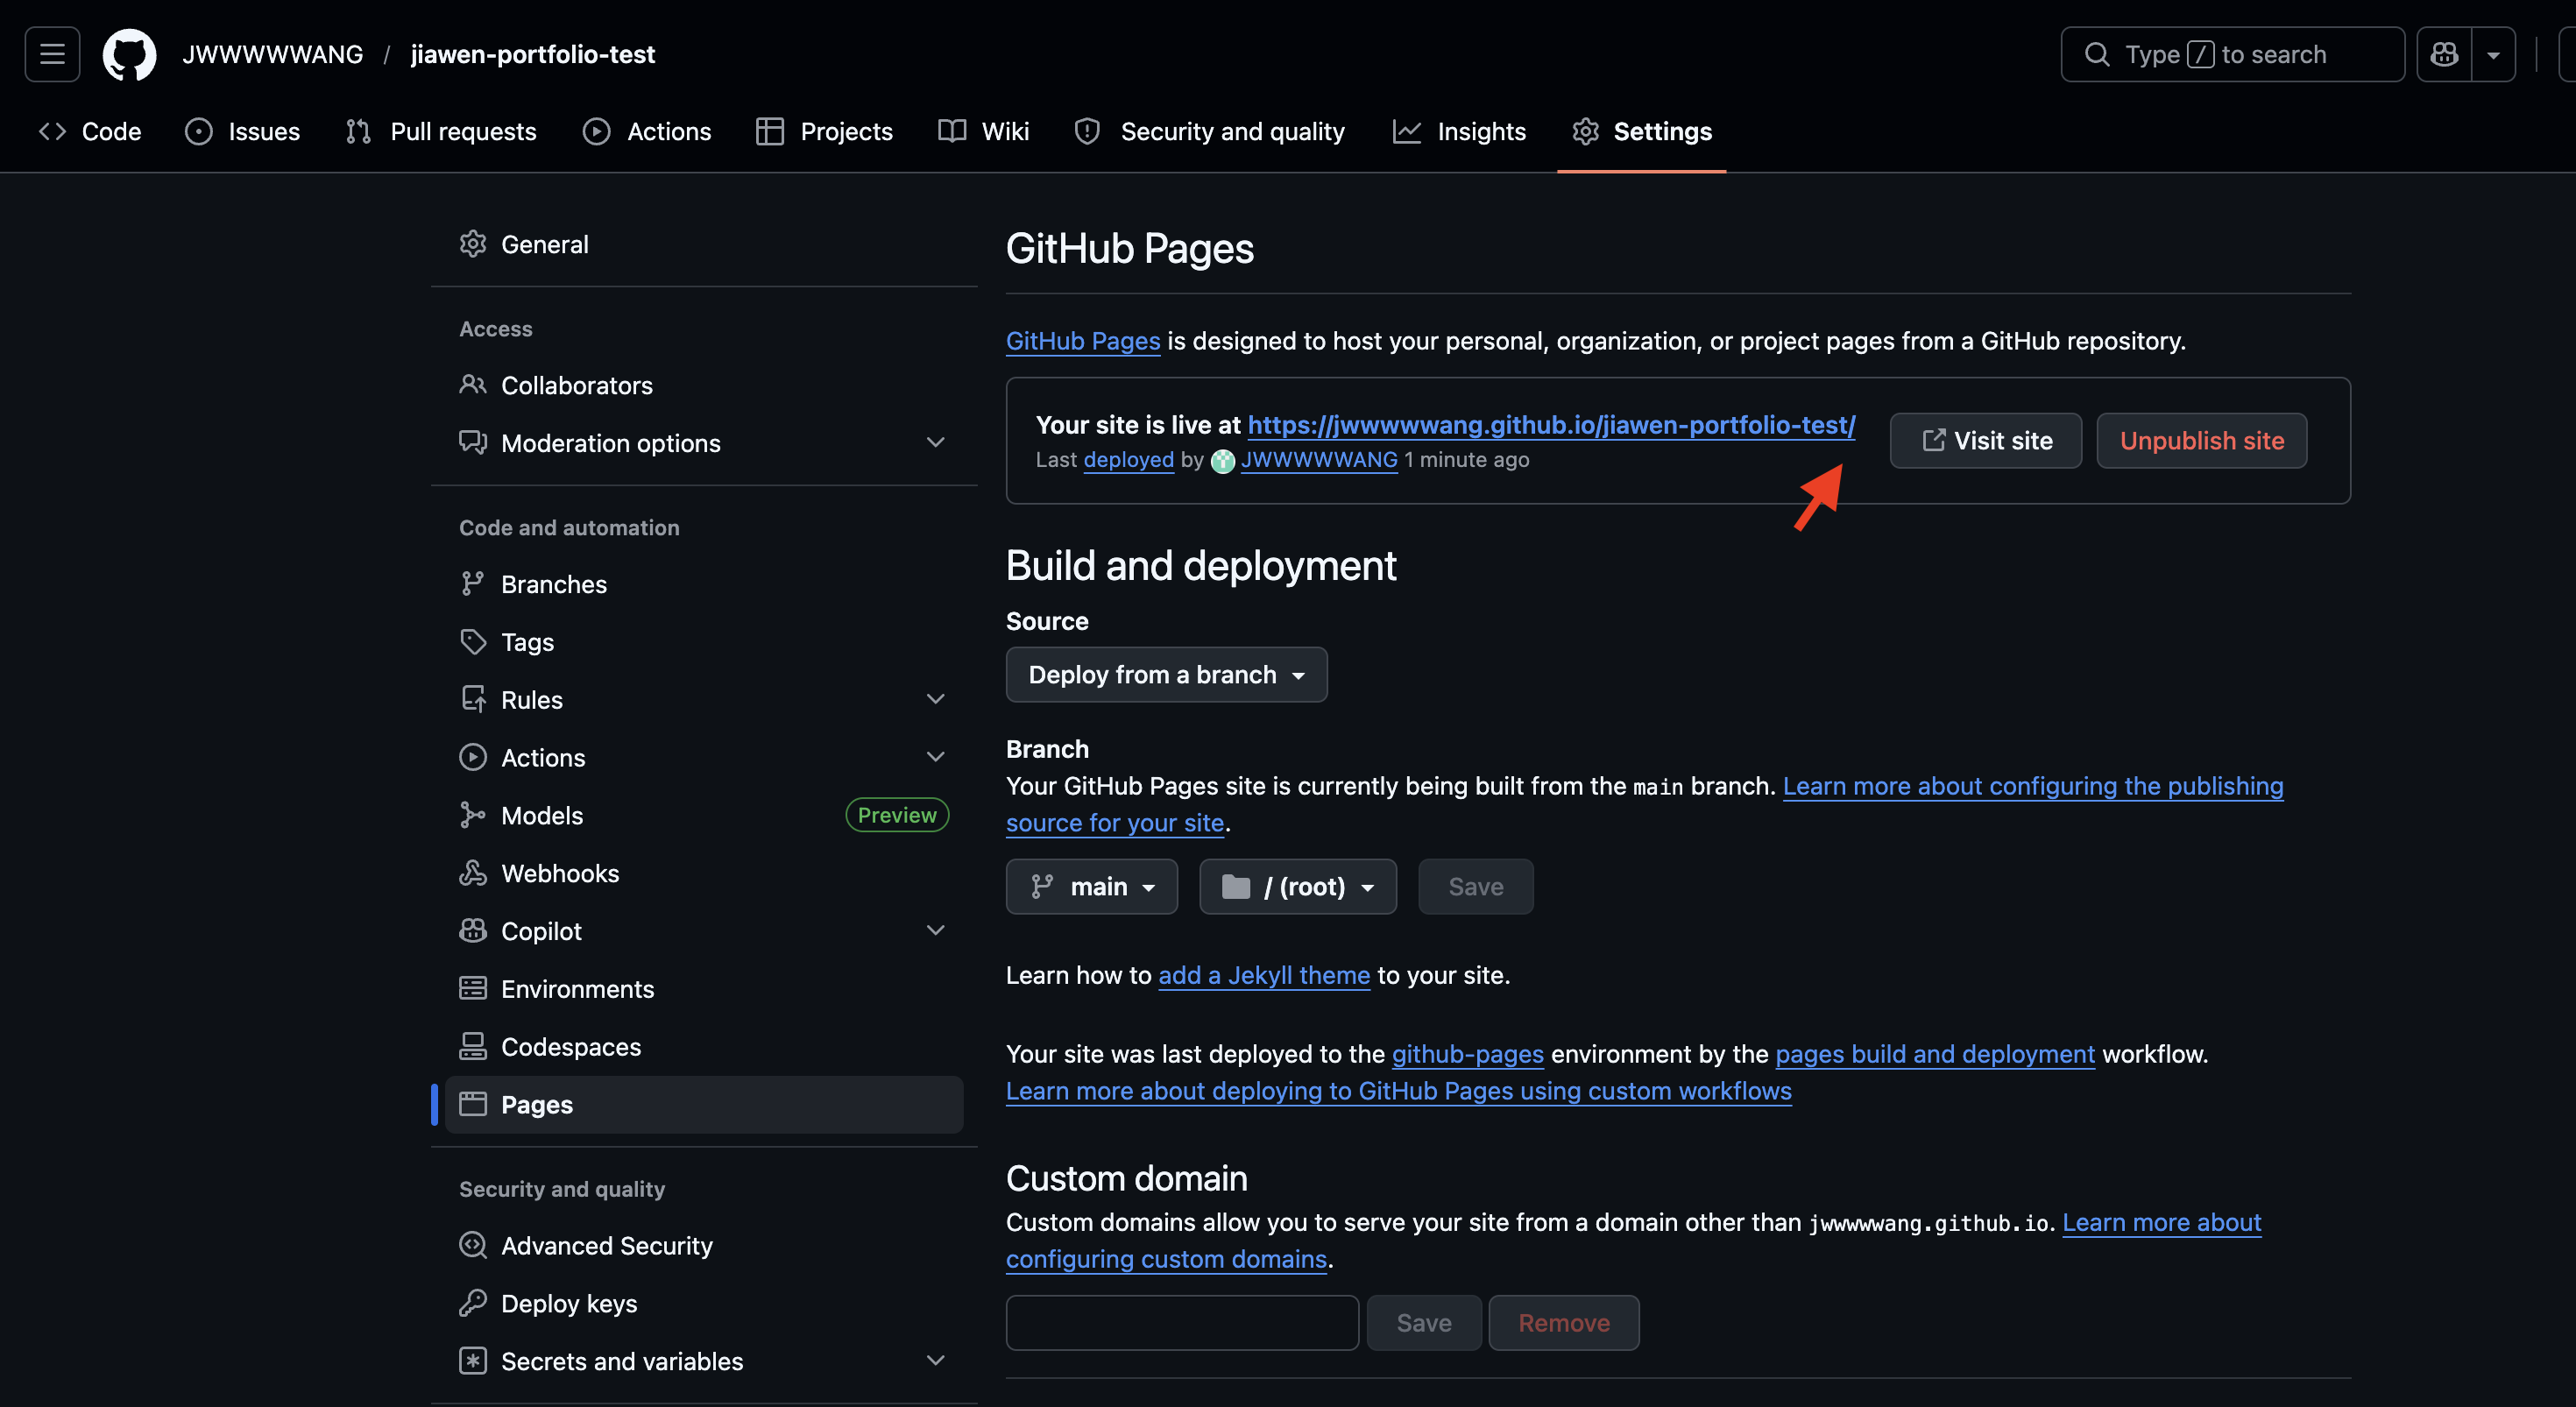Open the main branch selector dropdown
The width and height of the screenshot is (2576, 1407).
(x=1091, y=886)
